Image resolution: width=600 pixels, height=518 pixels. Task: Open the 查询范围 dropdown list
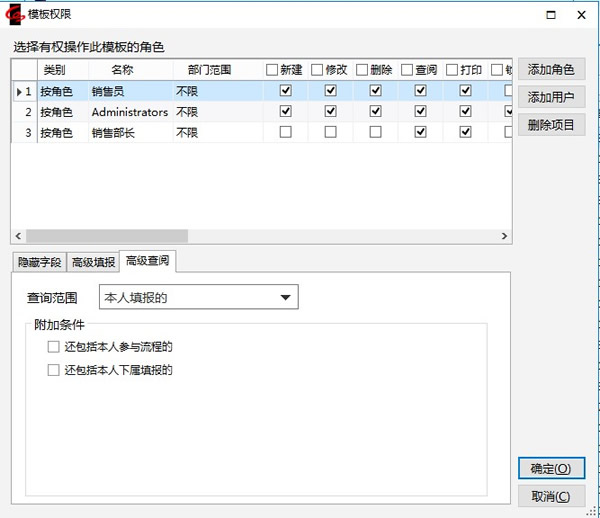point(285,297)
